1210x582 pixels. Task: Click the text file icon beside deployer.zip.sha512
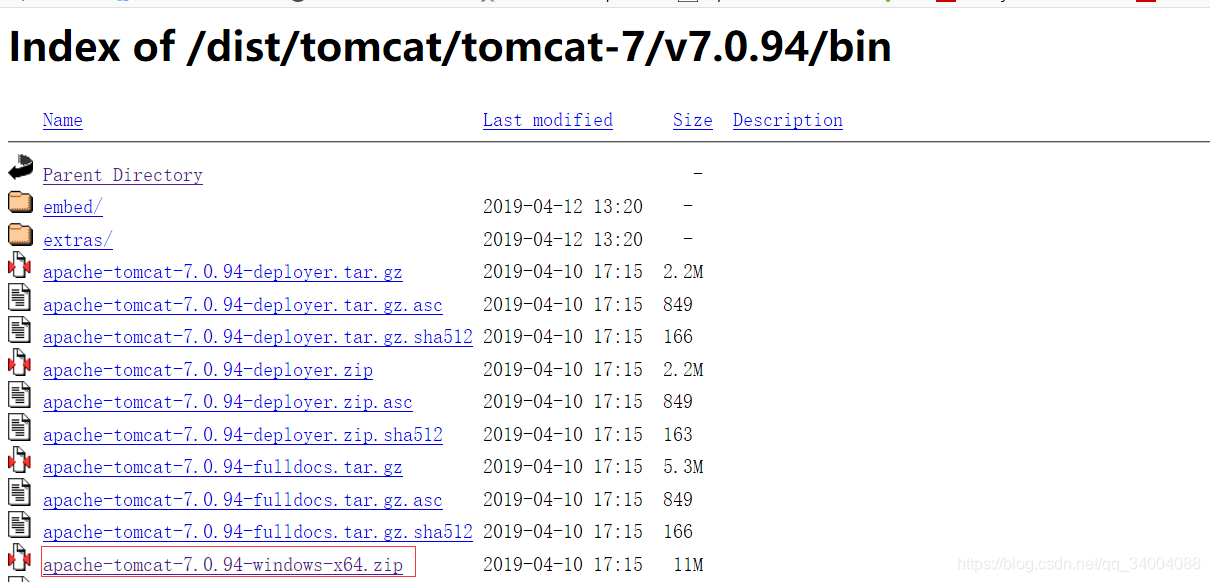tap(20, 429)
